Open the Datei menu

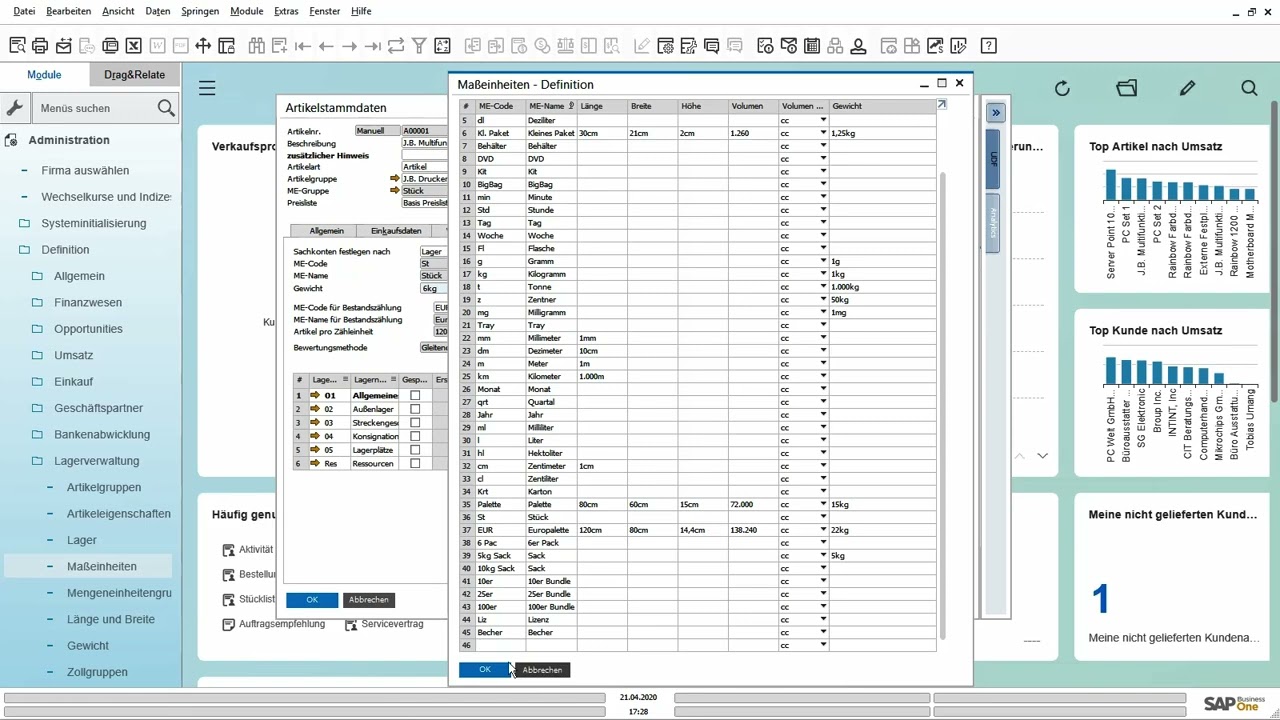tap(24, 11)
